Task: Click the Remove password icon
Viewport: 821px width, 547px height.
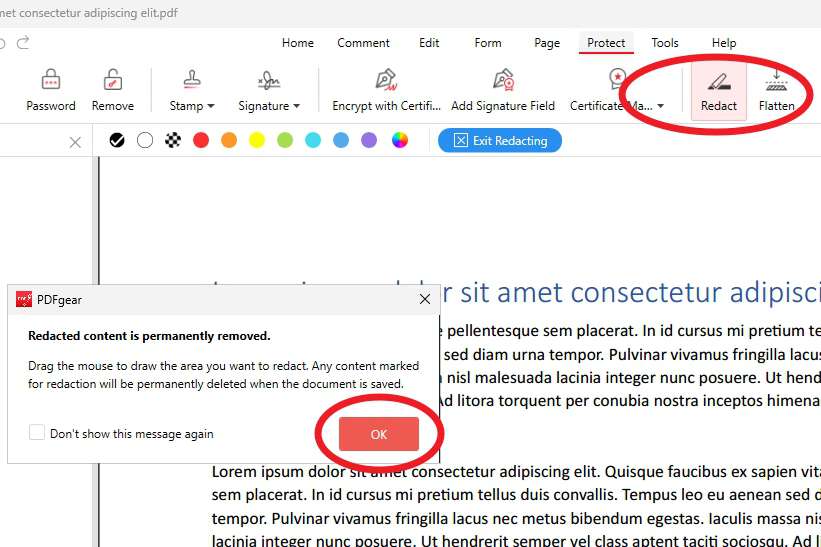Action: tap(113, 80)
